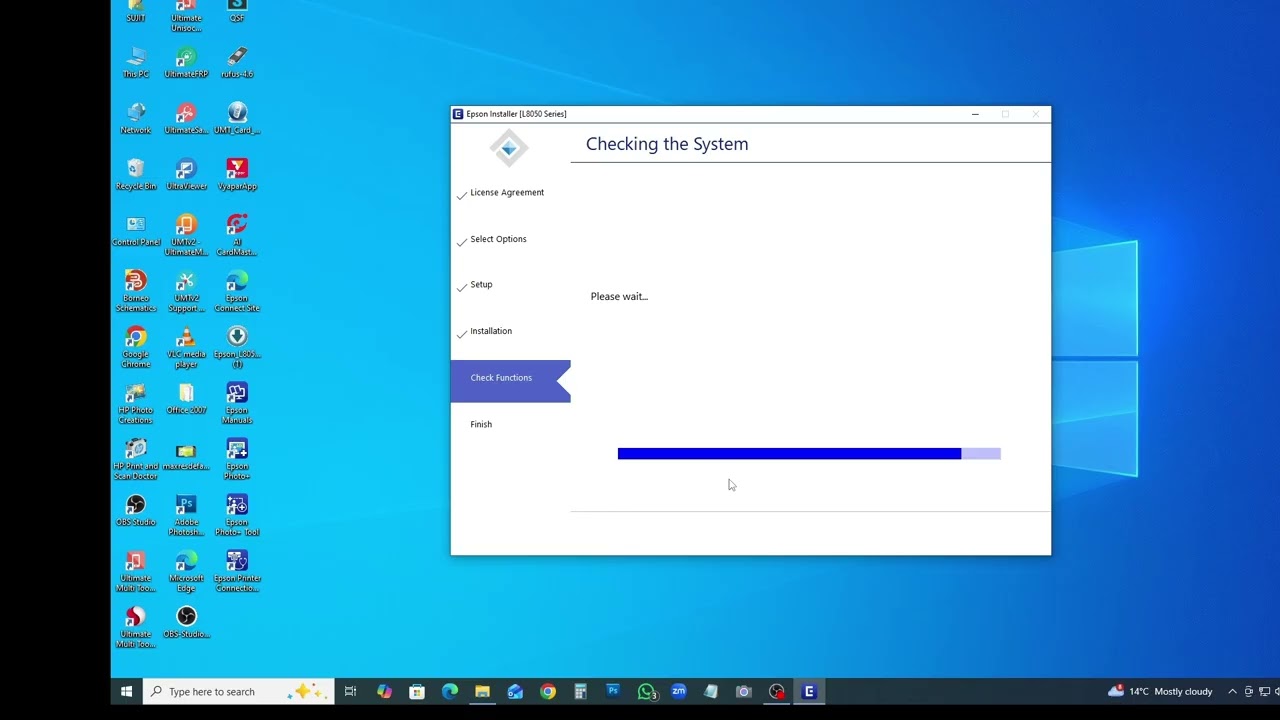Select the OBS Studio desktop shortcut
The height and width of the screenshot is (720, 1280).
tap(136, 510)
